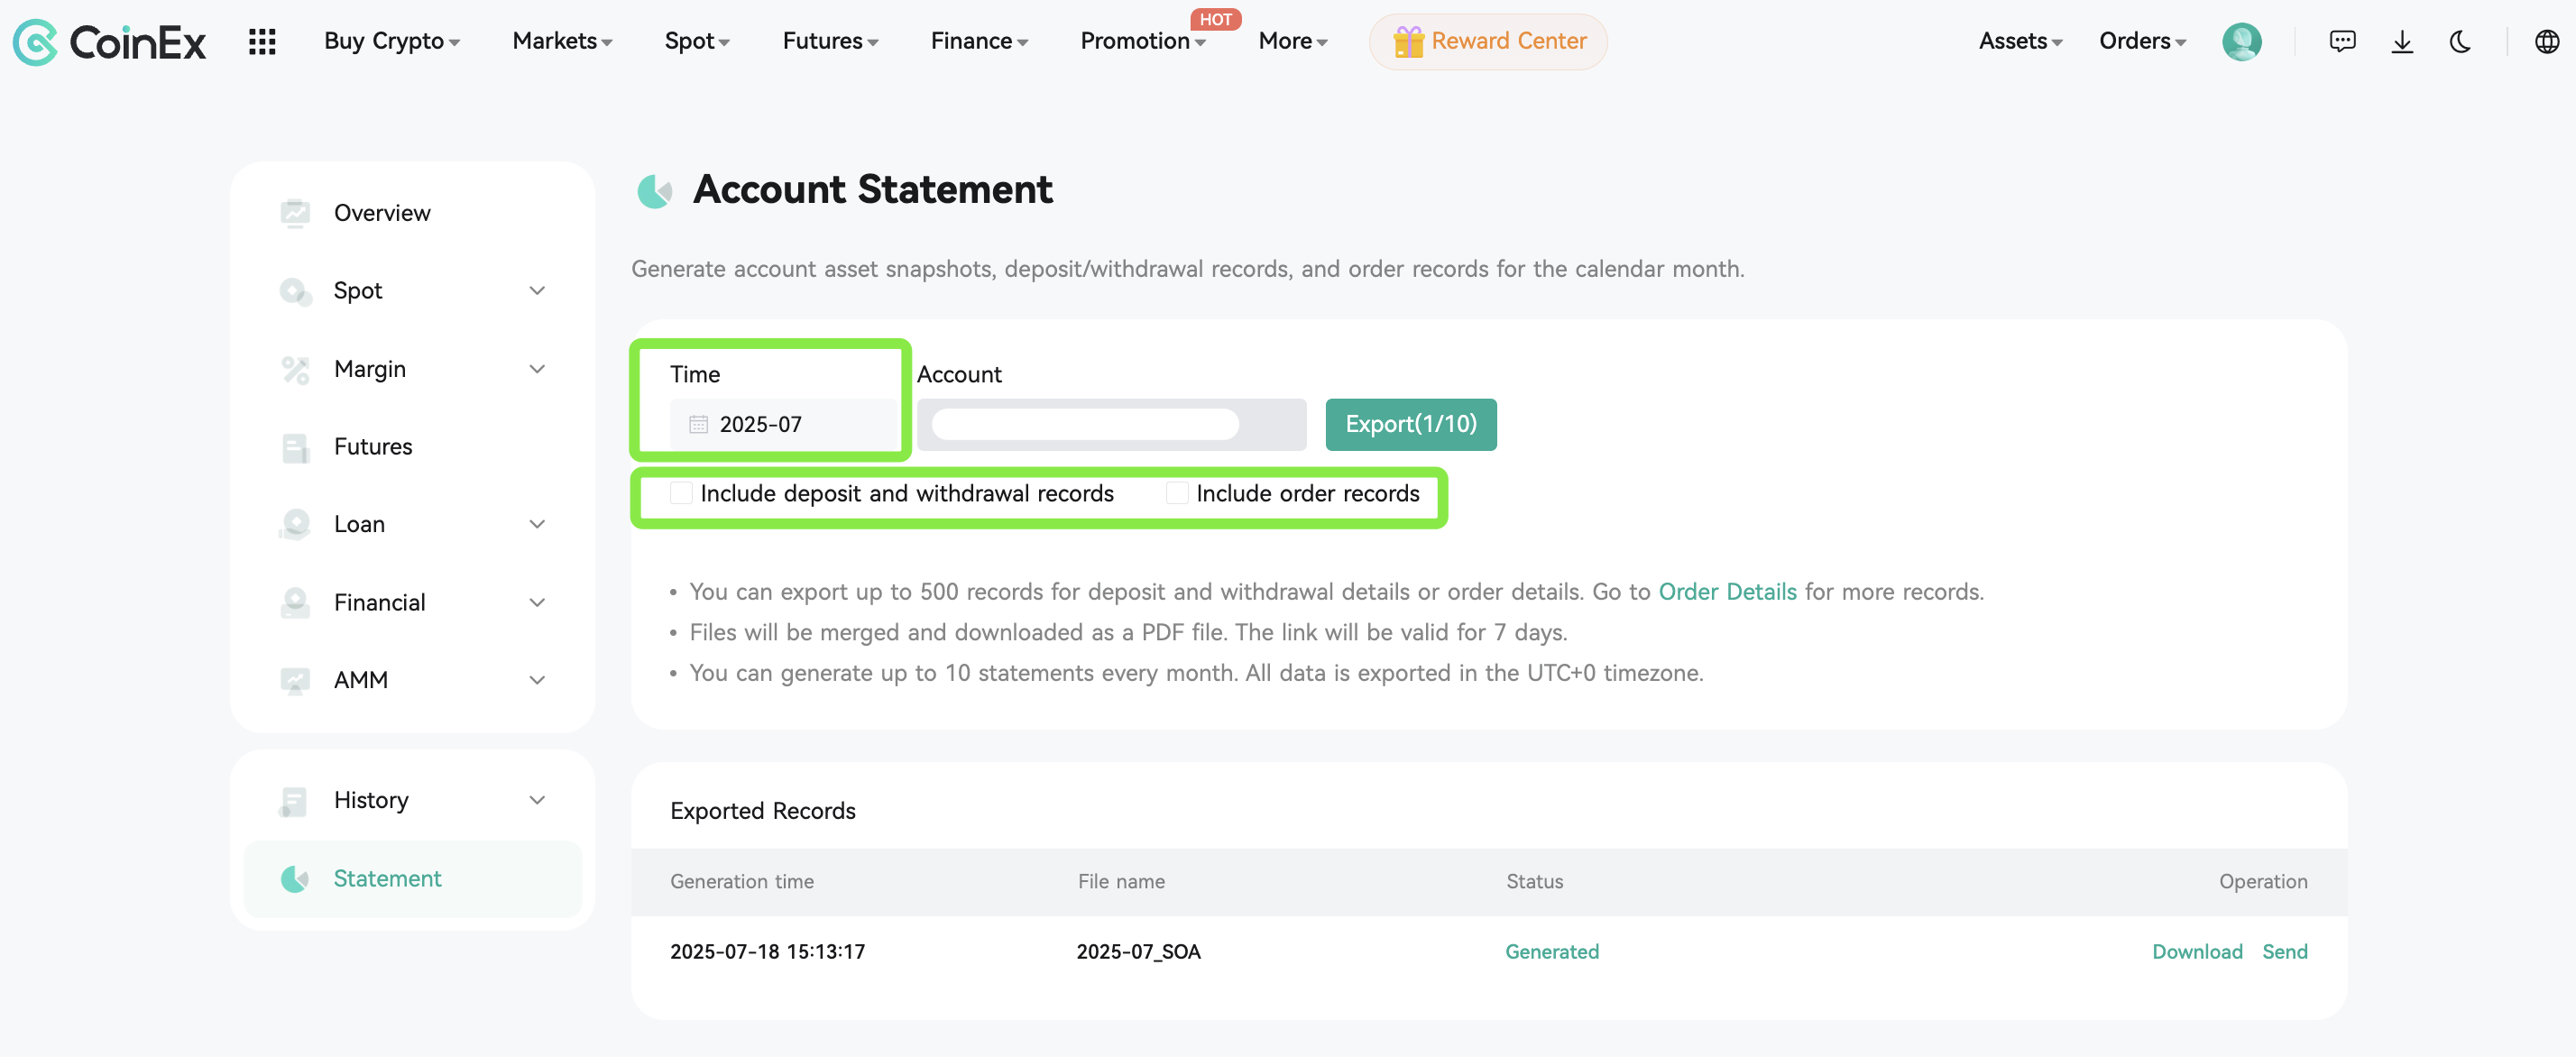Open the app grid launcher next to CoinEx logo

click(262, 41)
